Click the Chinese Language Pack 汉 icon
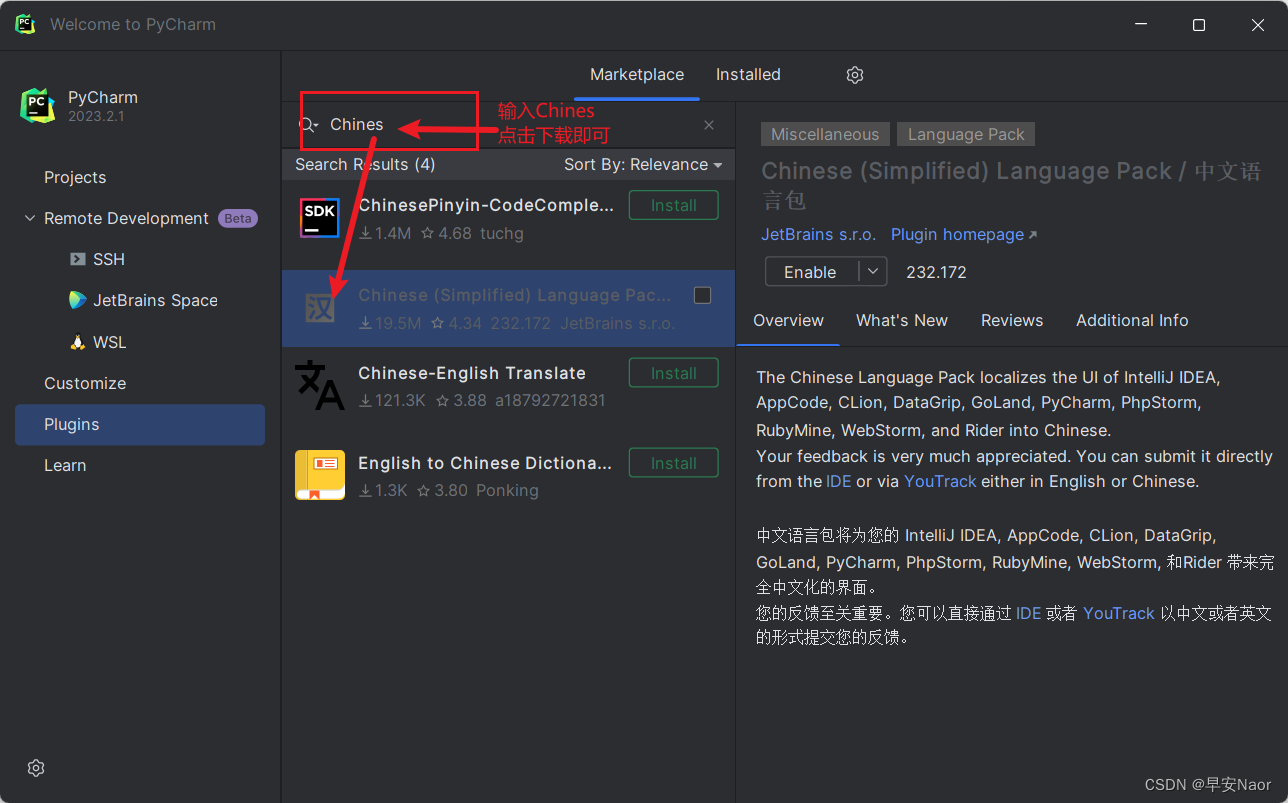The image size is (1288, 803). pos(320,308)
